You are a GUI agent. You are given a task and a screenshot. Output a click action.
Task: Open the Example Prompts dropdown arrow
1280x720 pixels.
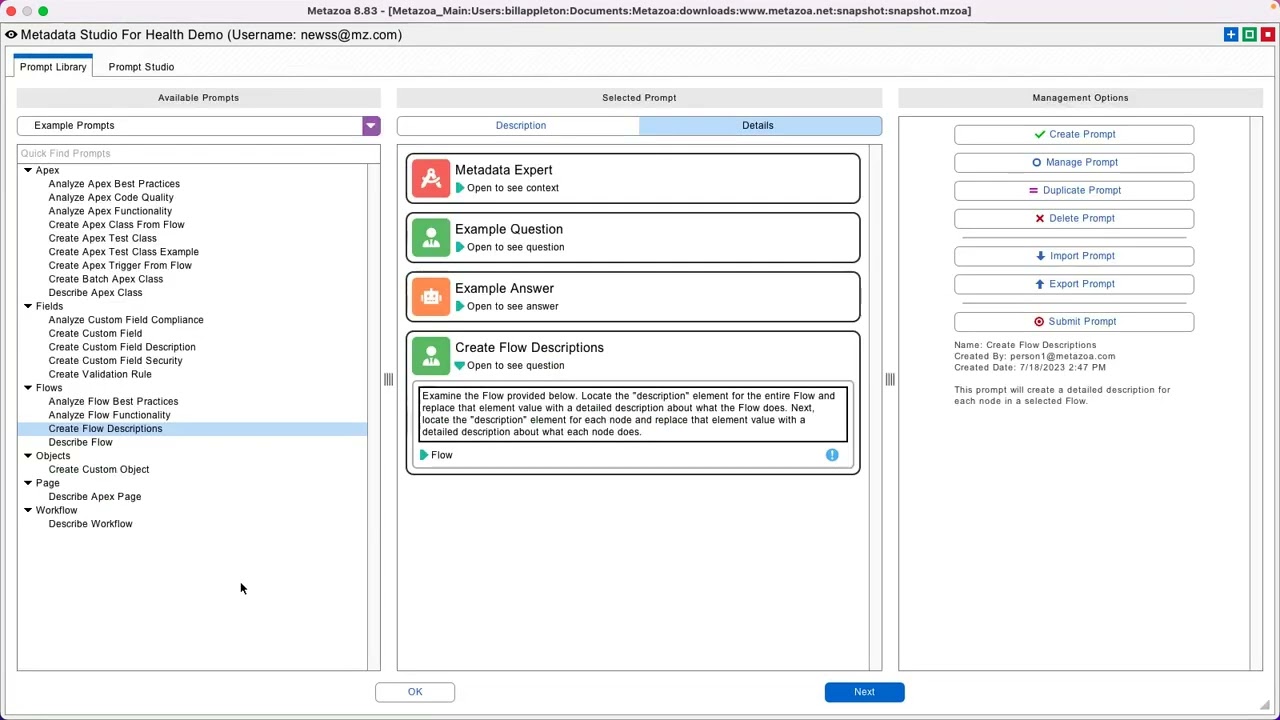click(x=371, y=126)
